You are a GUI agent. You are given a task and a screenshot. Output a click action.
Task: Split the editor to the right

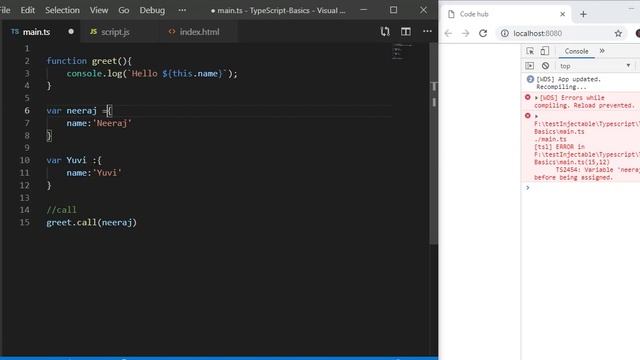click(406, 31)
